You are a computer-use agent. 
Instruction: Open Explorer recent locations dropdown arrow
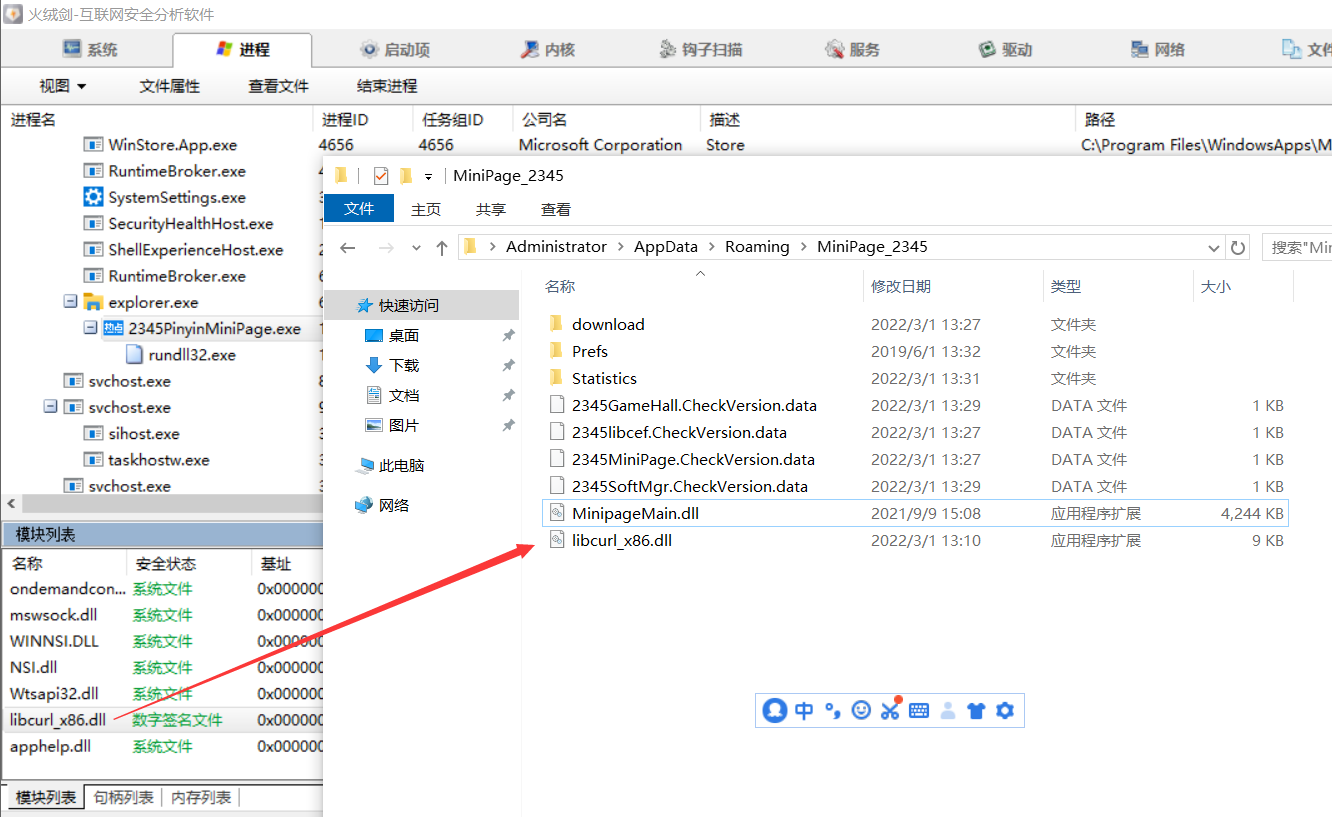[x=416, y=248]
